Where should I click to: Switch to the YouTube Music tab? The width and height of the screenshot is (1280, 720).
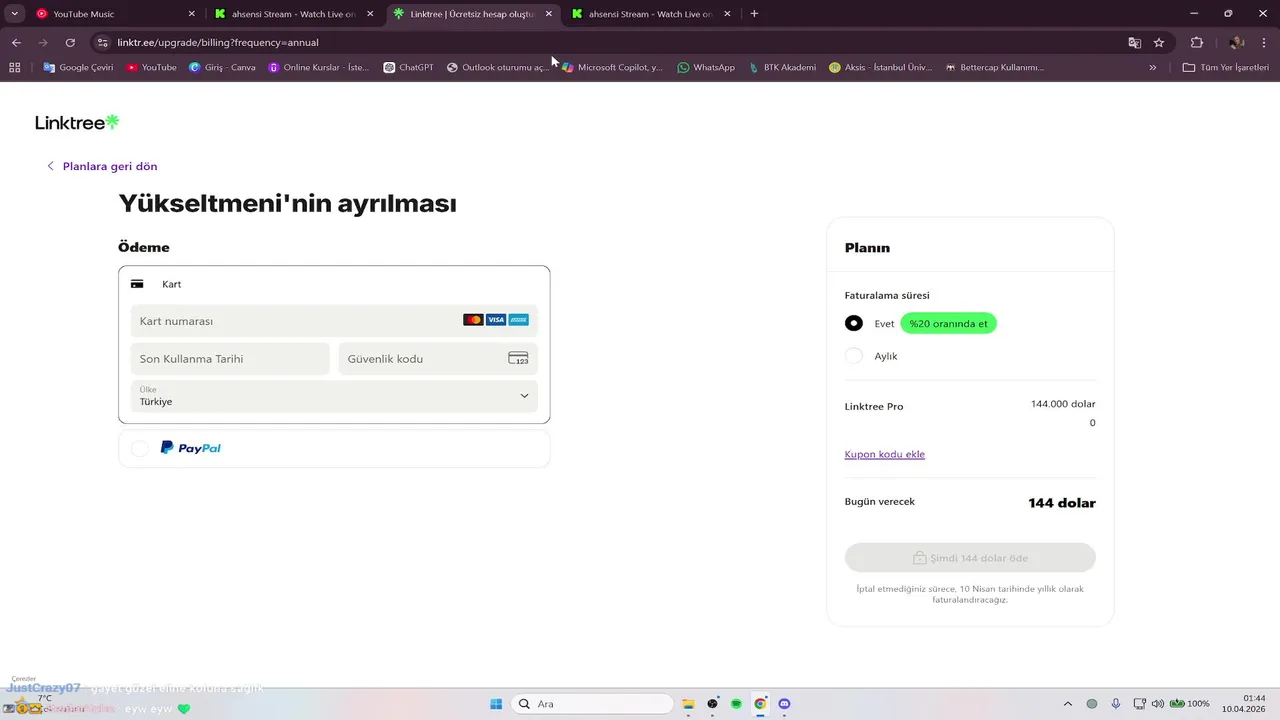pyautogui.click(x=115, y=14)
